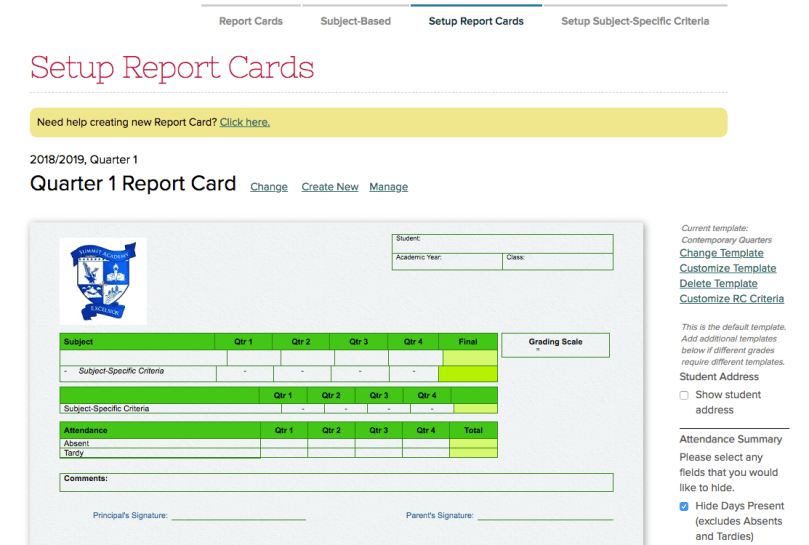Click the Change report card link
The image size is (809, 545).
[x=269, y=187]
